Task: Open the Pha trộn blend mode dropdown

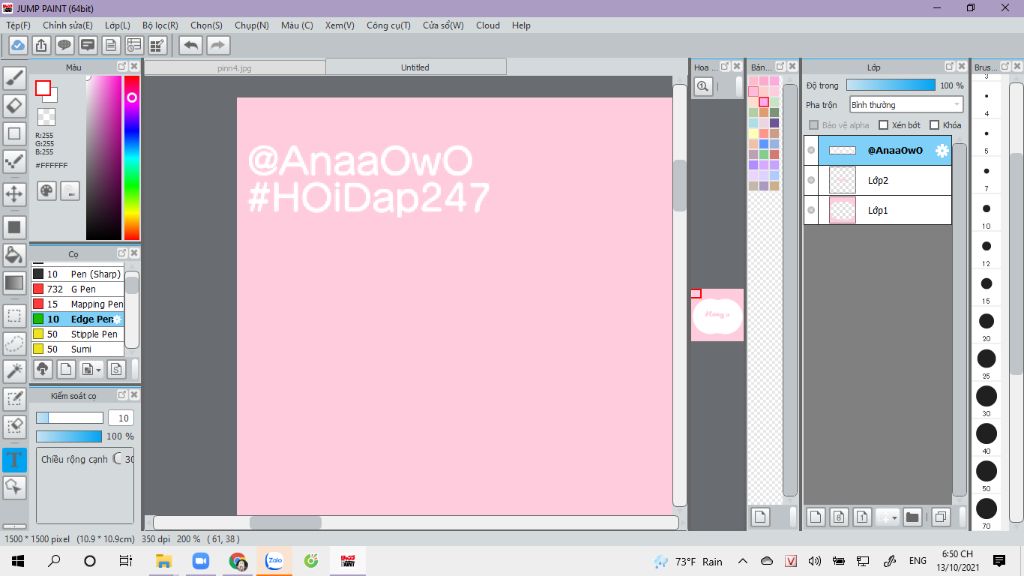Action: pos(906,104)
